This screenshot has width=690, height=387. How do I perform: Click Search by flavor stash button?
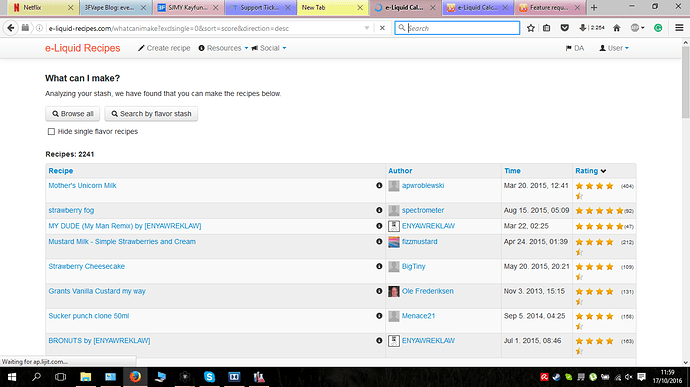coord(151,114)
